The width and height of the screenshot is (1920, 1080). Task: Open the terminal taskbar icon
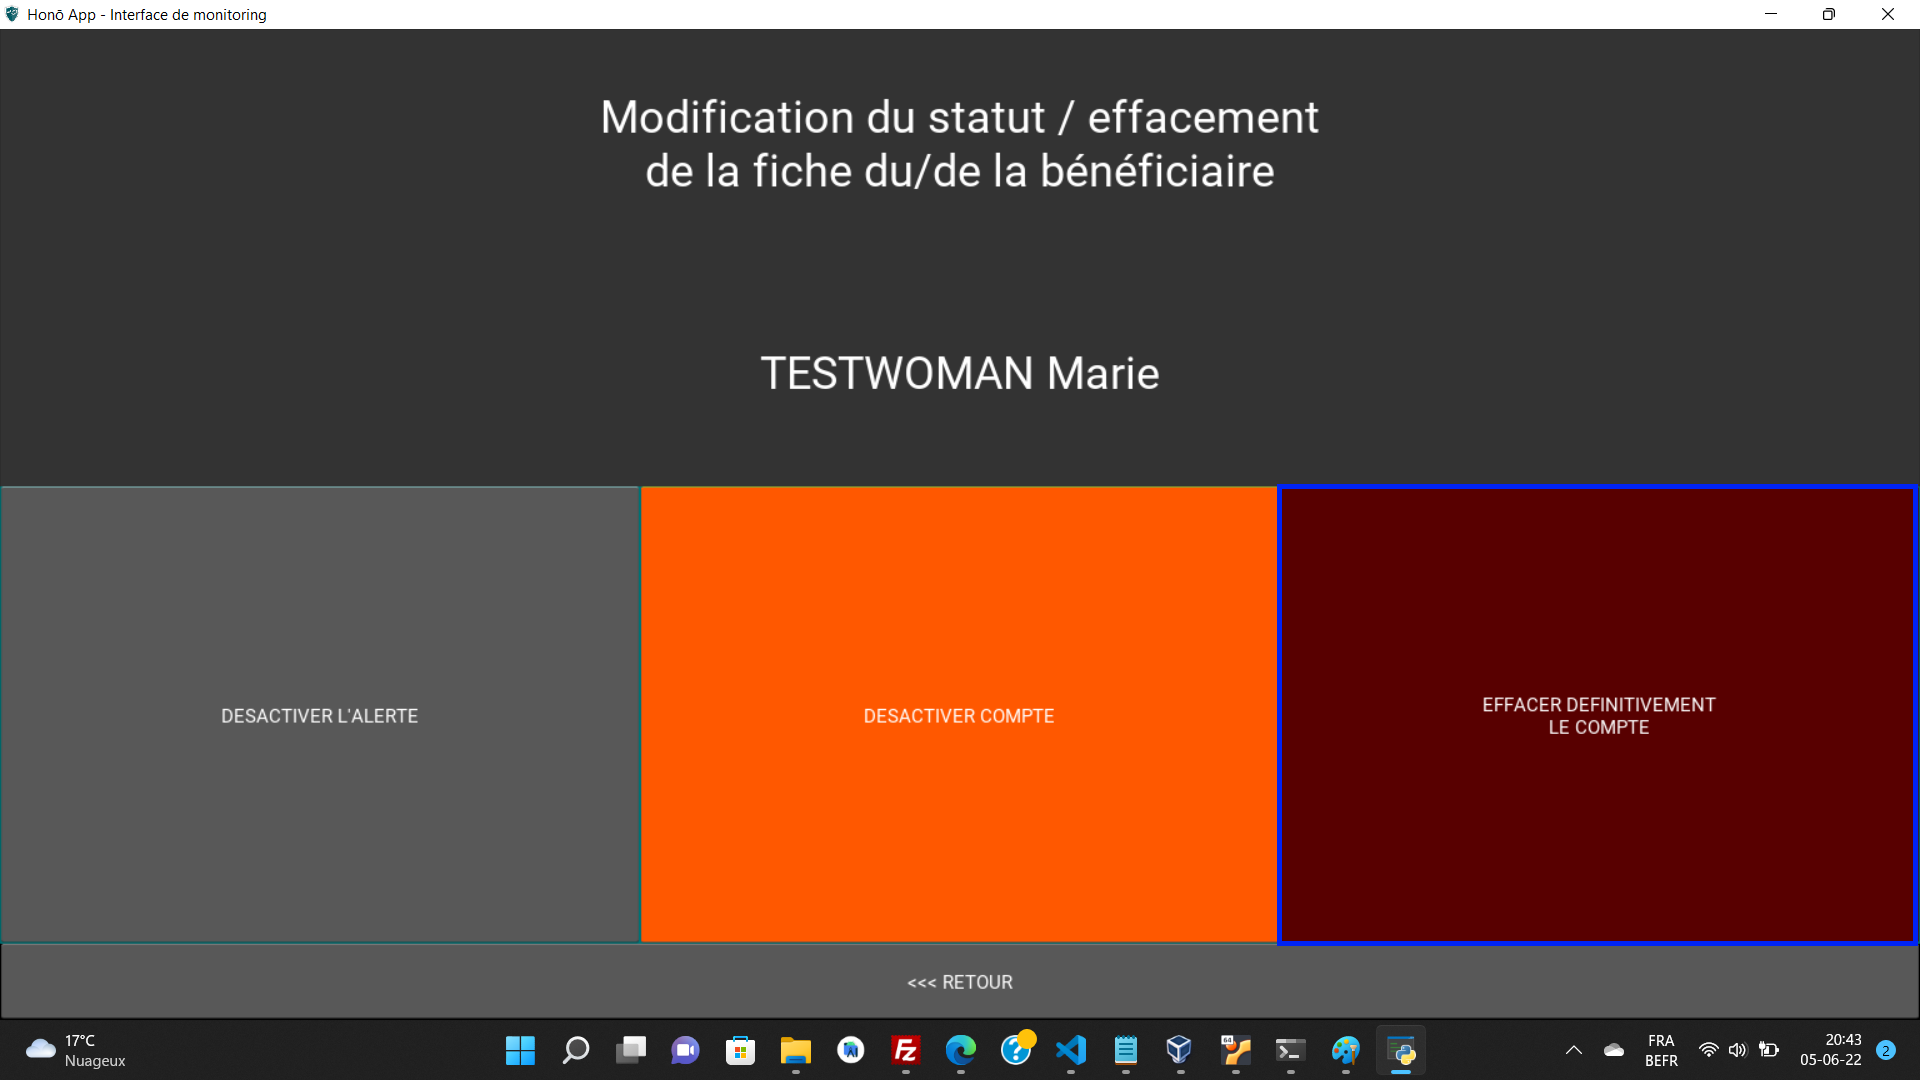point(1290,1050)
